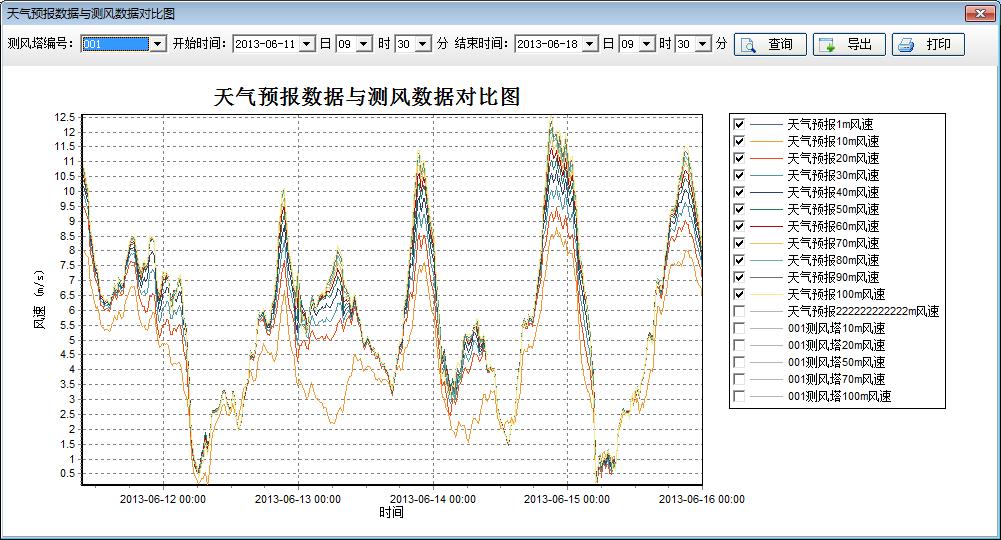Open the end date 2013-06-18 picker
Screen dimensions: 1001x540
(591, 44)
